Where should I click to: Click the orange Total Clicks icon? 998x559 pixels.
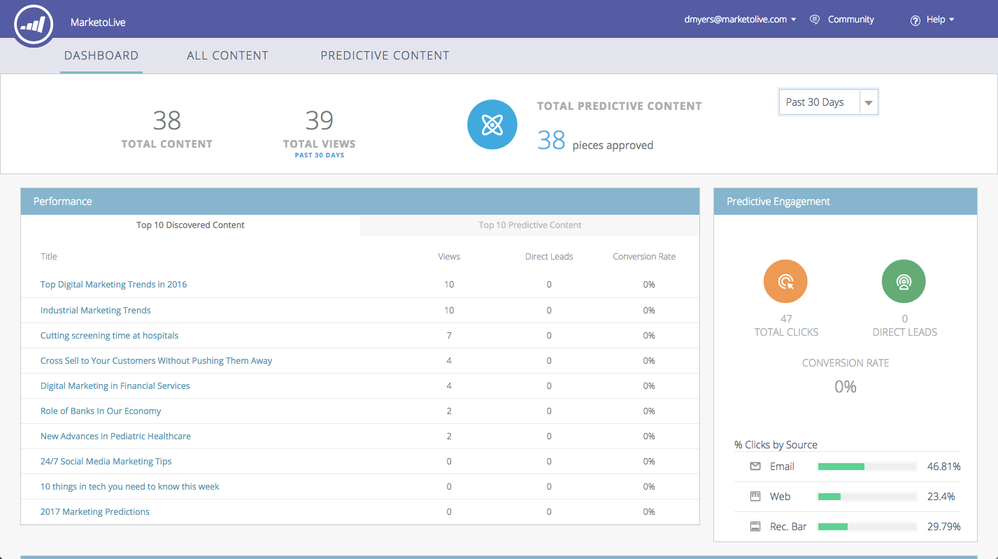[x=785, y=281]
